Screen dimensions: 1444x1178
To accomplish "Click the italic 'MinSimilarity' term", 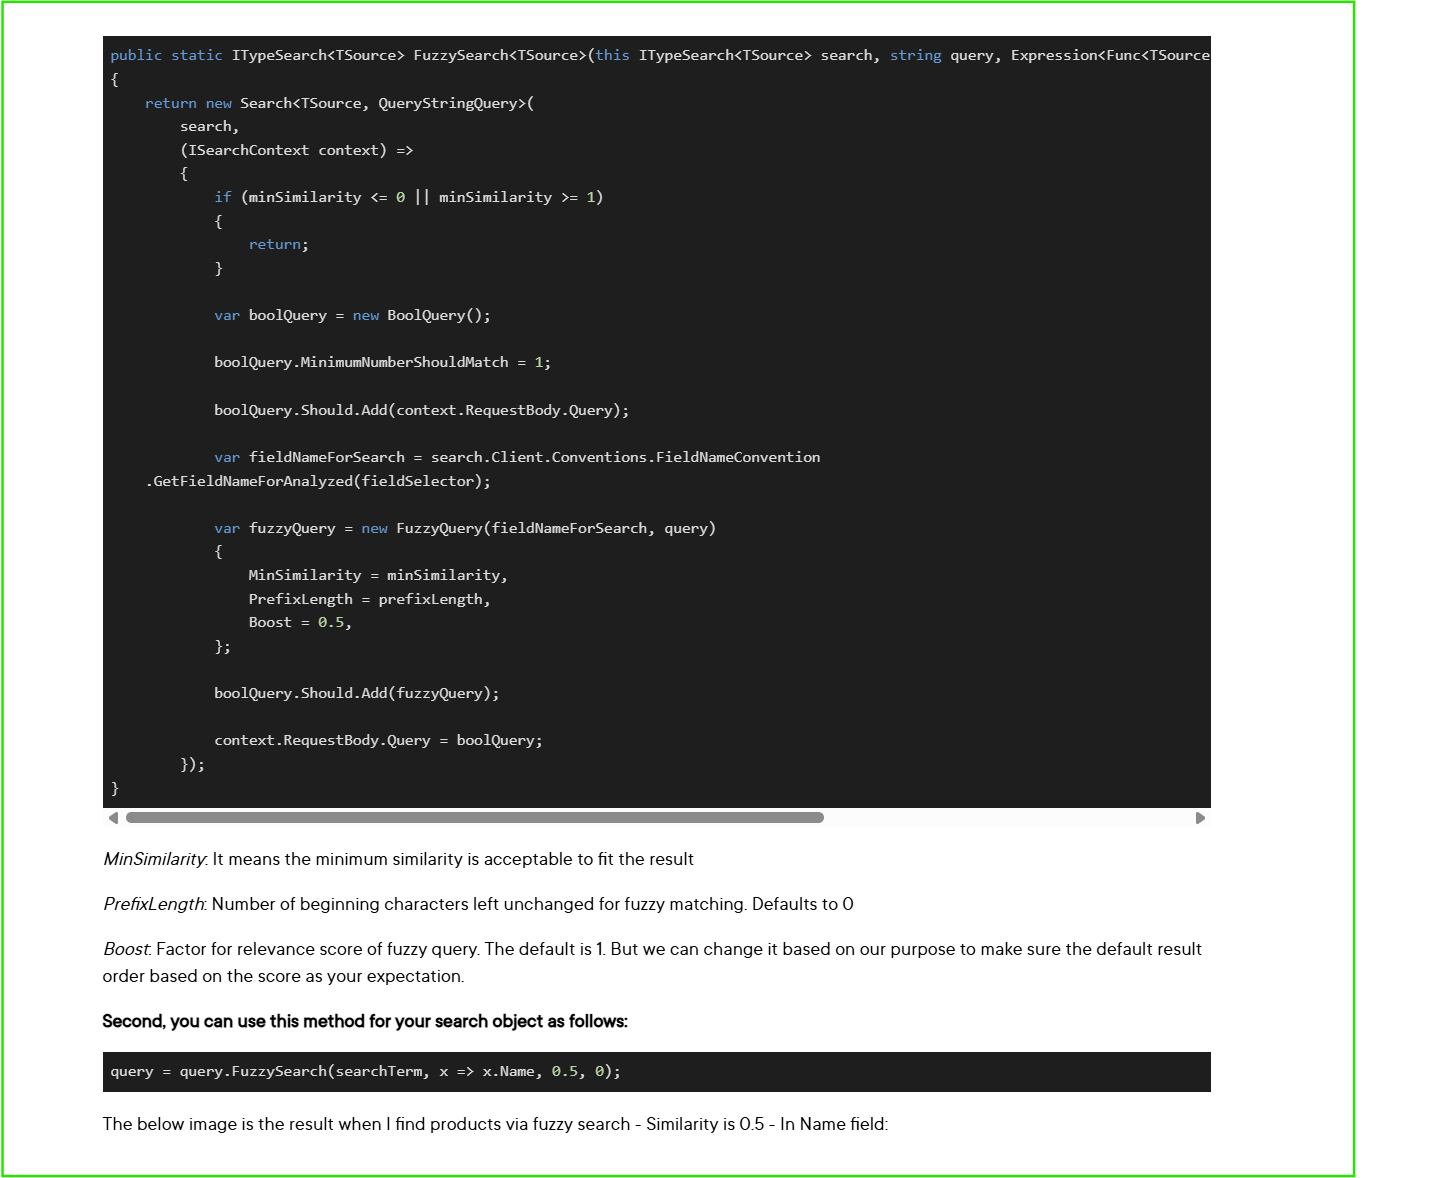I will (x=154, y=859).
